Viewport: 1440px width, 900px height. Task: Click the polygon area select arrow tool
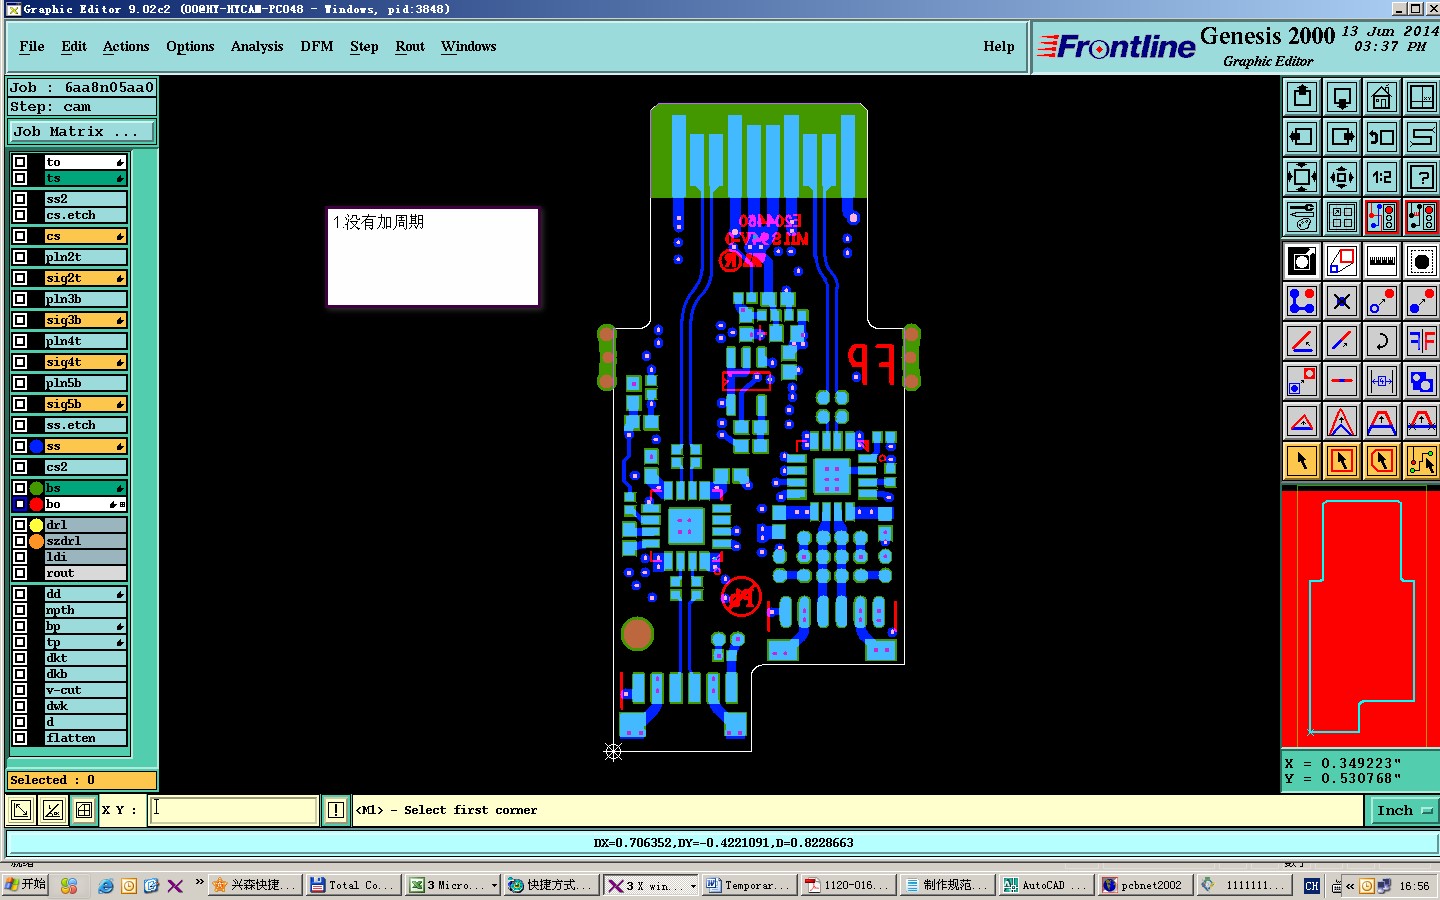click(x=1382, y=461)
